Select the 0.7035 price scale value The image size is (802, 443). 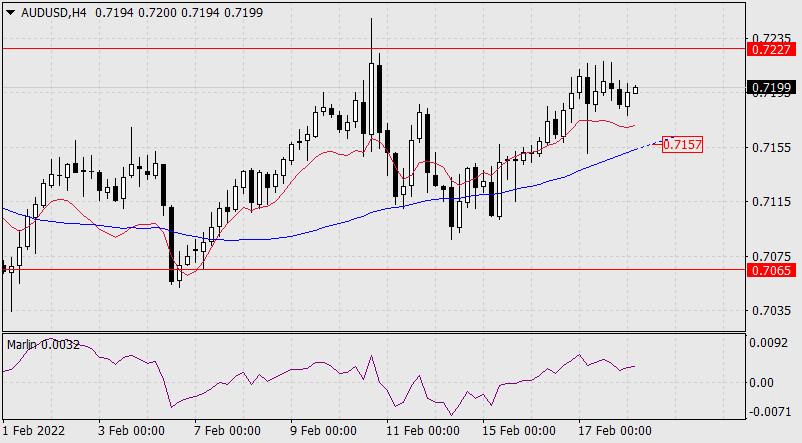(x=771, y=311)
